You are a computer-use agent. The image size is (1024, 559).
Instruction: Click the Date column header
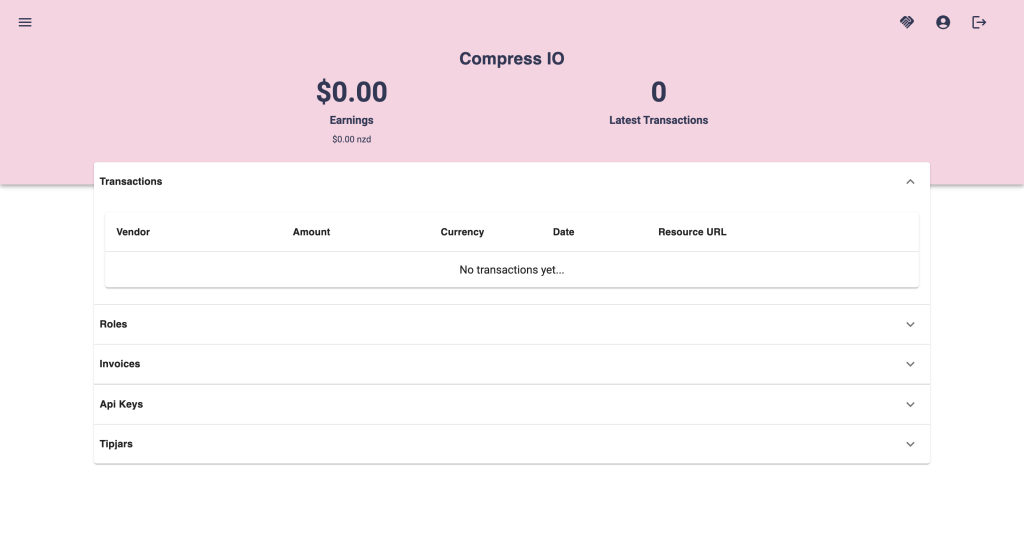pyautogui.click(x=563, y=232)
